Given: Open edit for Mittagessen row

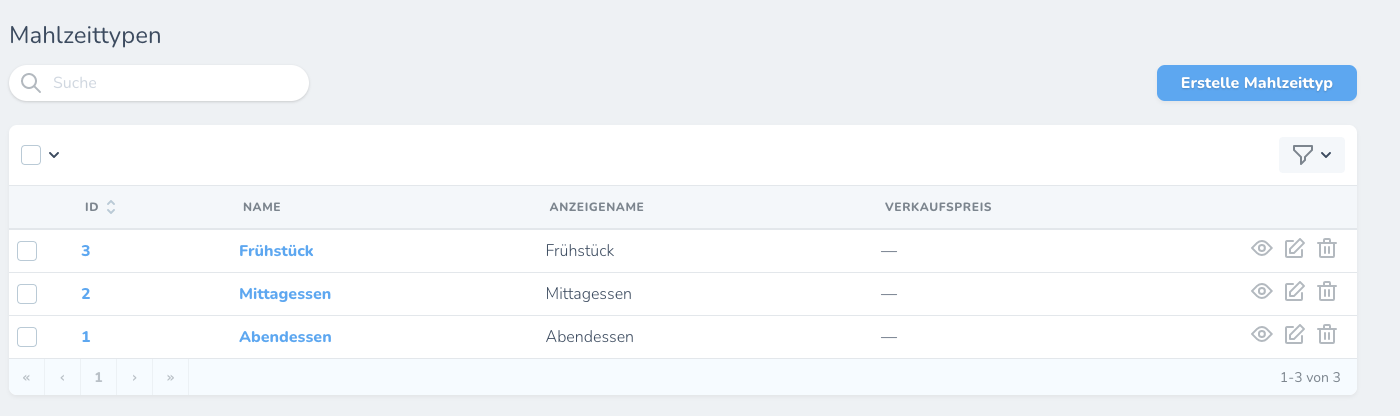Looking at the screenshot, I should (x=1294, y=292).
